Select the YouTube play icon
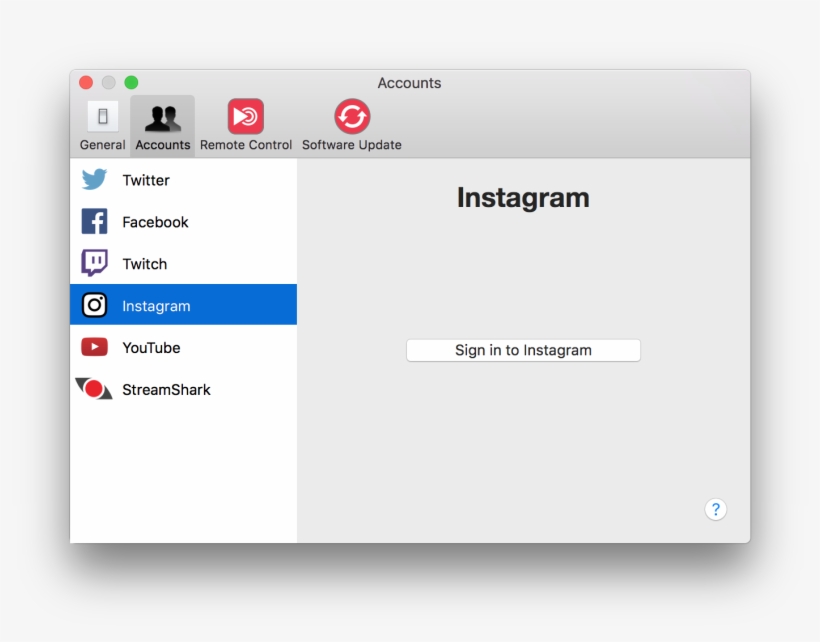The image size is (820, 642). click(93, 347)
